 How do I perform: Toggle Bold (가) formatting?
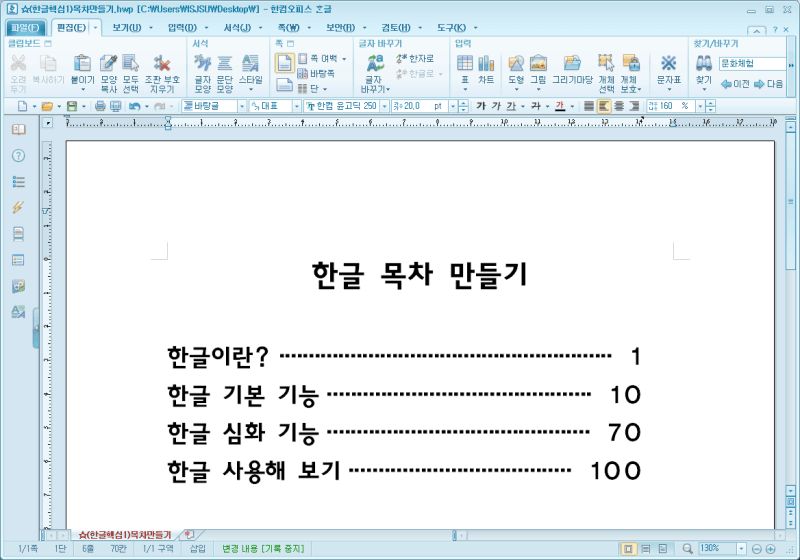click(x=481, y=106)
